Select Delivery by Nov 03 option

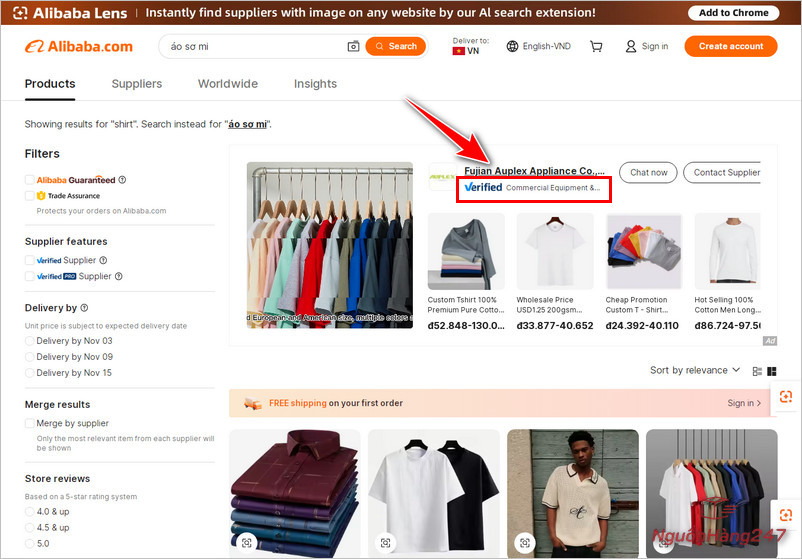tap(30, 341)
